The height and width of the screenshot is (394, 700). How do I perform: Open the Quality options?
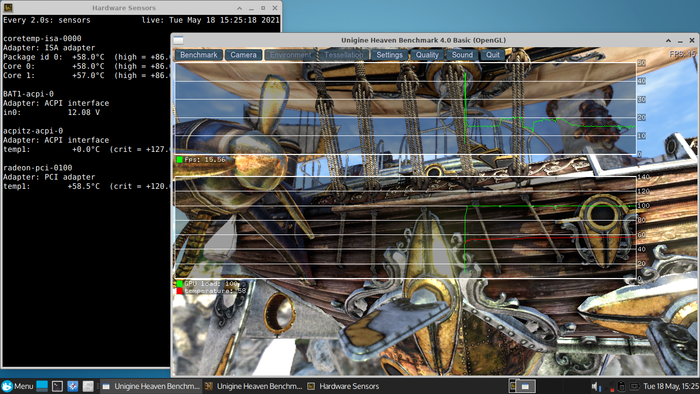click(x=427, y=55)
